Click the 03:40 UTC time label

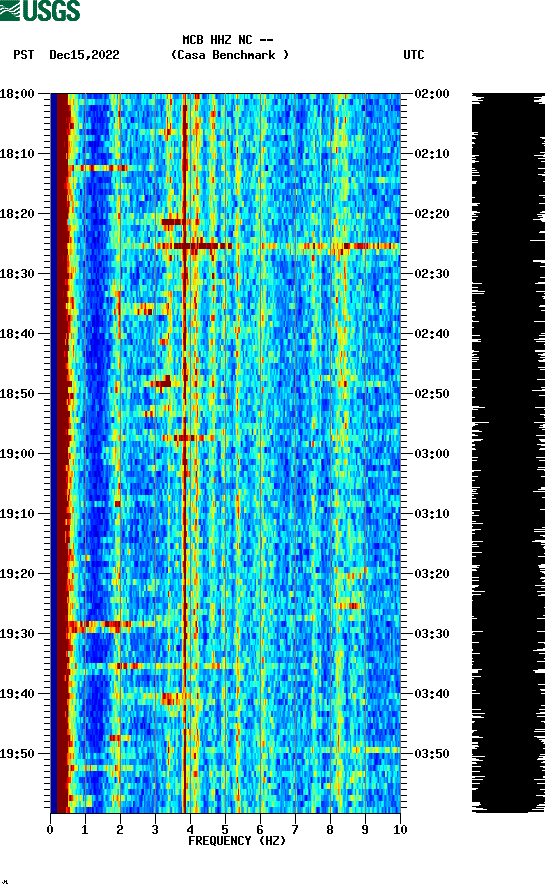pyautogui.click(x=432, y=694)
